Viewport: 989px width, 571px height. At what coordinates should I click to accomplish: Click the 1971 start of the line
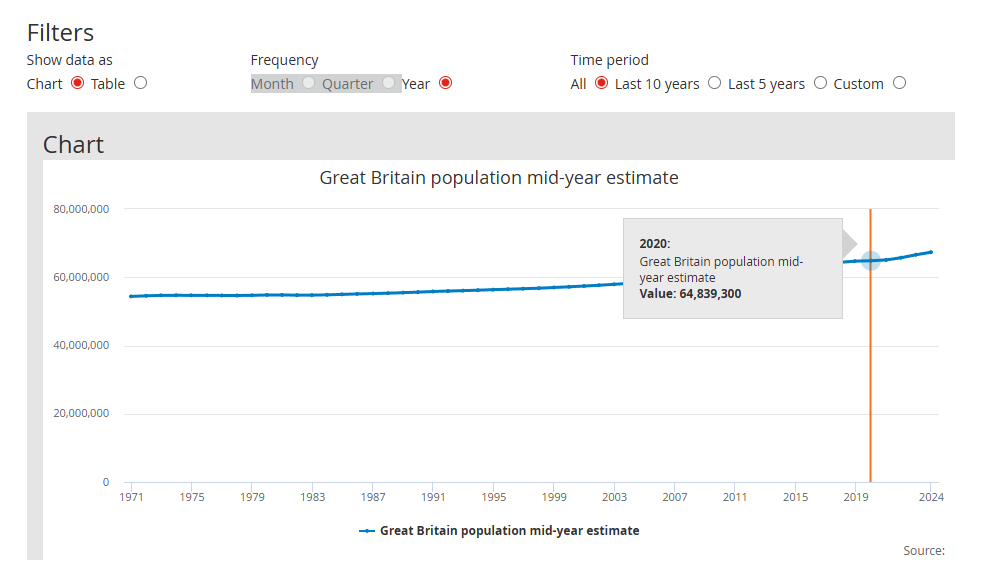pyautogui.click(x=130, y=296)
